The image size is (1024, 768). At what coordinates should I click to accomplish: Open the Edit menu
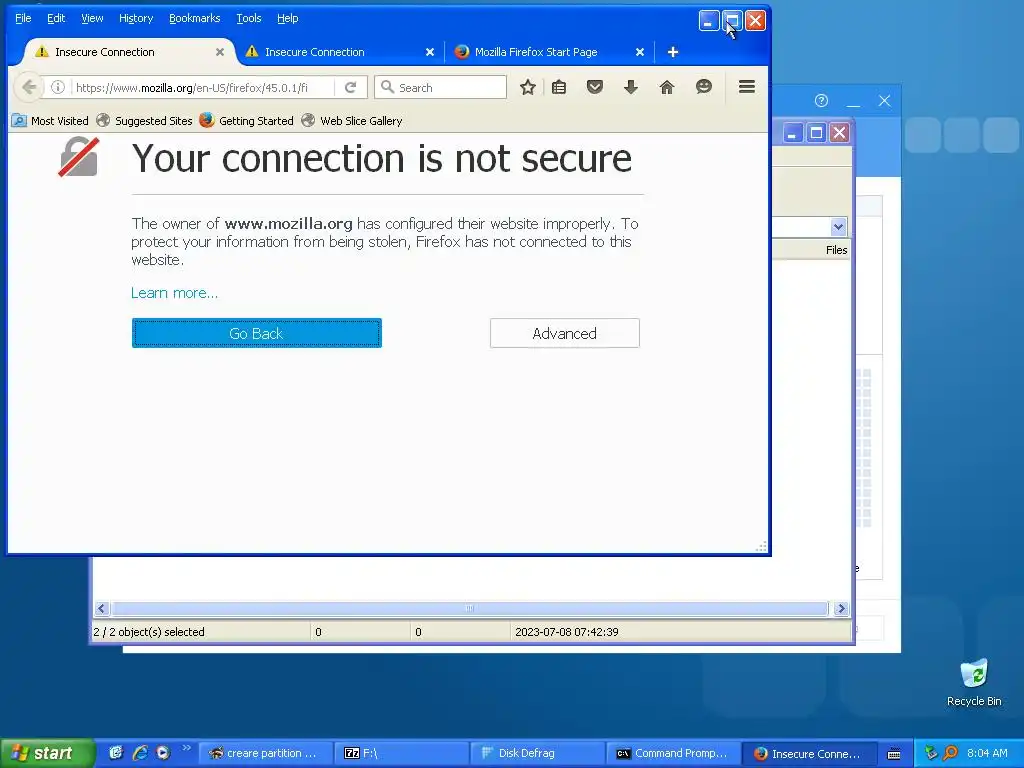coord(56,18)
